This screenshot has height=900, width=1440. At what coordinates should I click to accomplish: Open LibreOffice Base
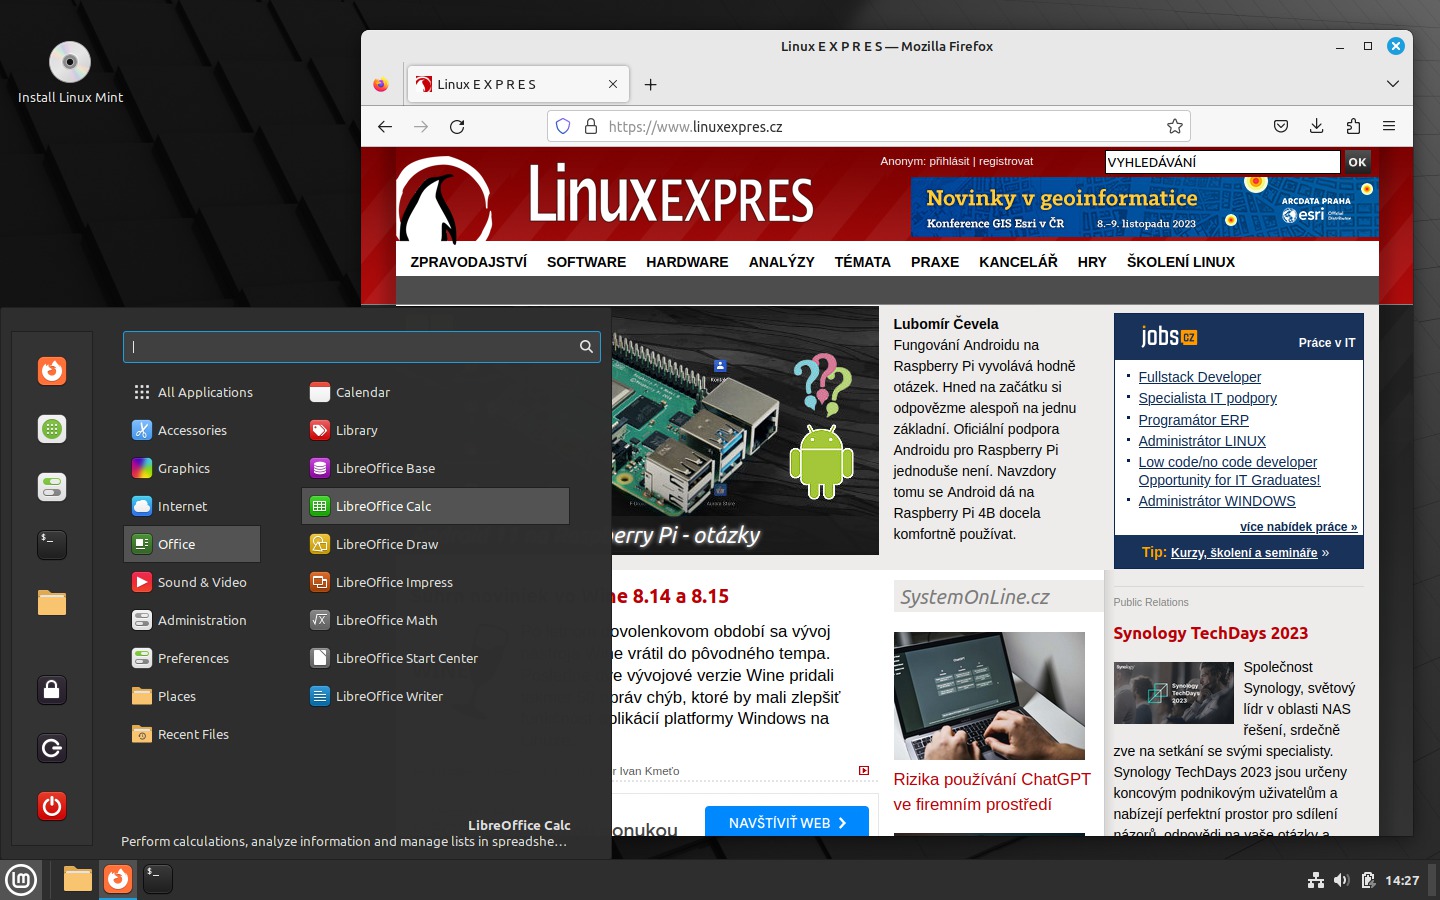point(435,468)
